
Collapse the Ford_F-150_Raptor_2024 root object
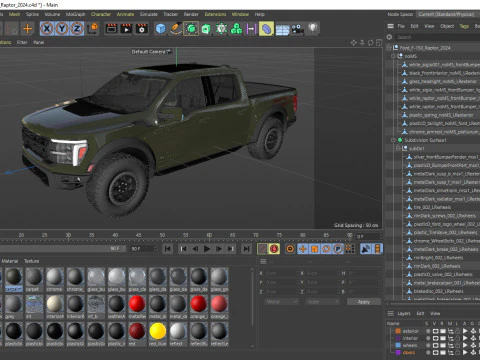click(388, 48)
